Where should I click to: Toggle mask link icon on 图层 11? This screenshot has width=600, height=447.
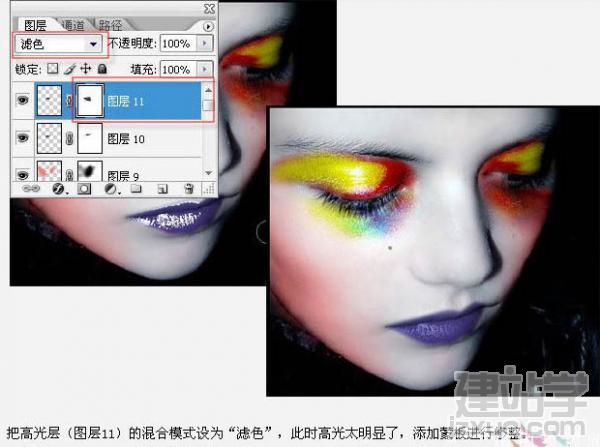click(x=69, y=101)
